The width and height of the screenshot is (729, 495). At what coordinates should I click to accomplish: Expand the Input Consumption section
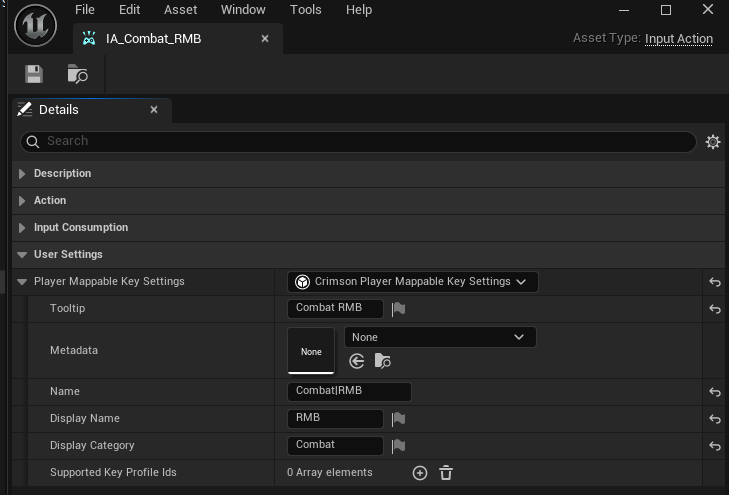tap(21, 228)
